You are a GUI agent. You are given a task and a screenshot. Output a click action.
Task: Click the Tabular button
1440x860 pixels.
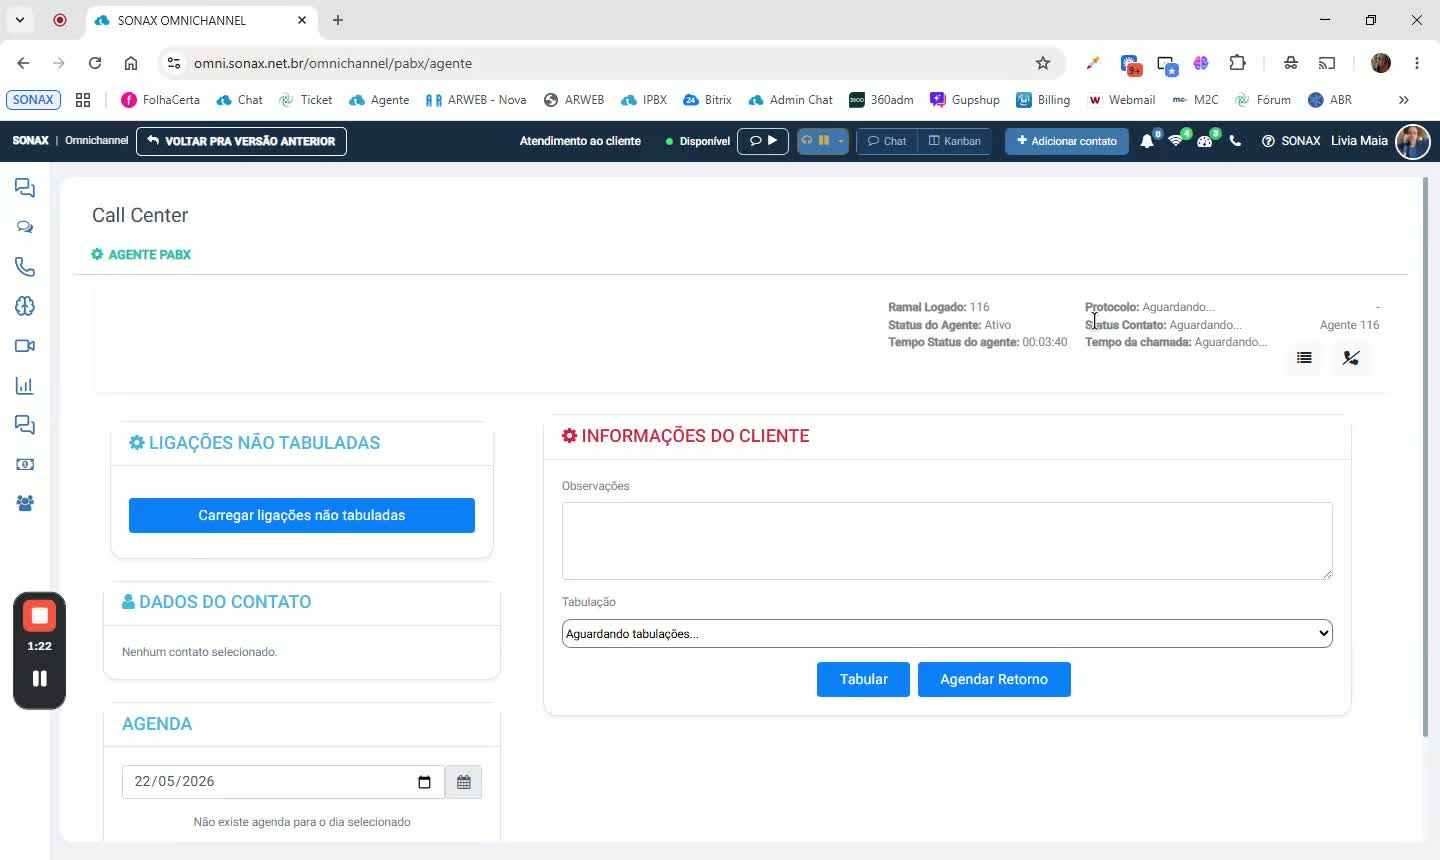tap(863, 679)
